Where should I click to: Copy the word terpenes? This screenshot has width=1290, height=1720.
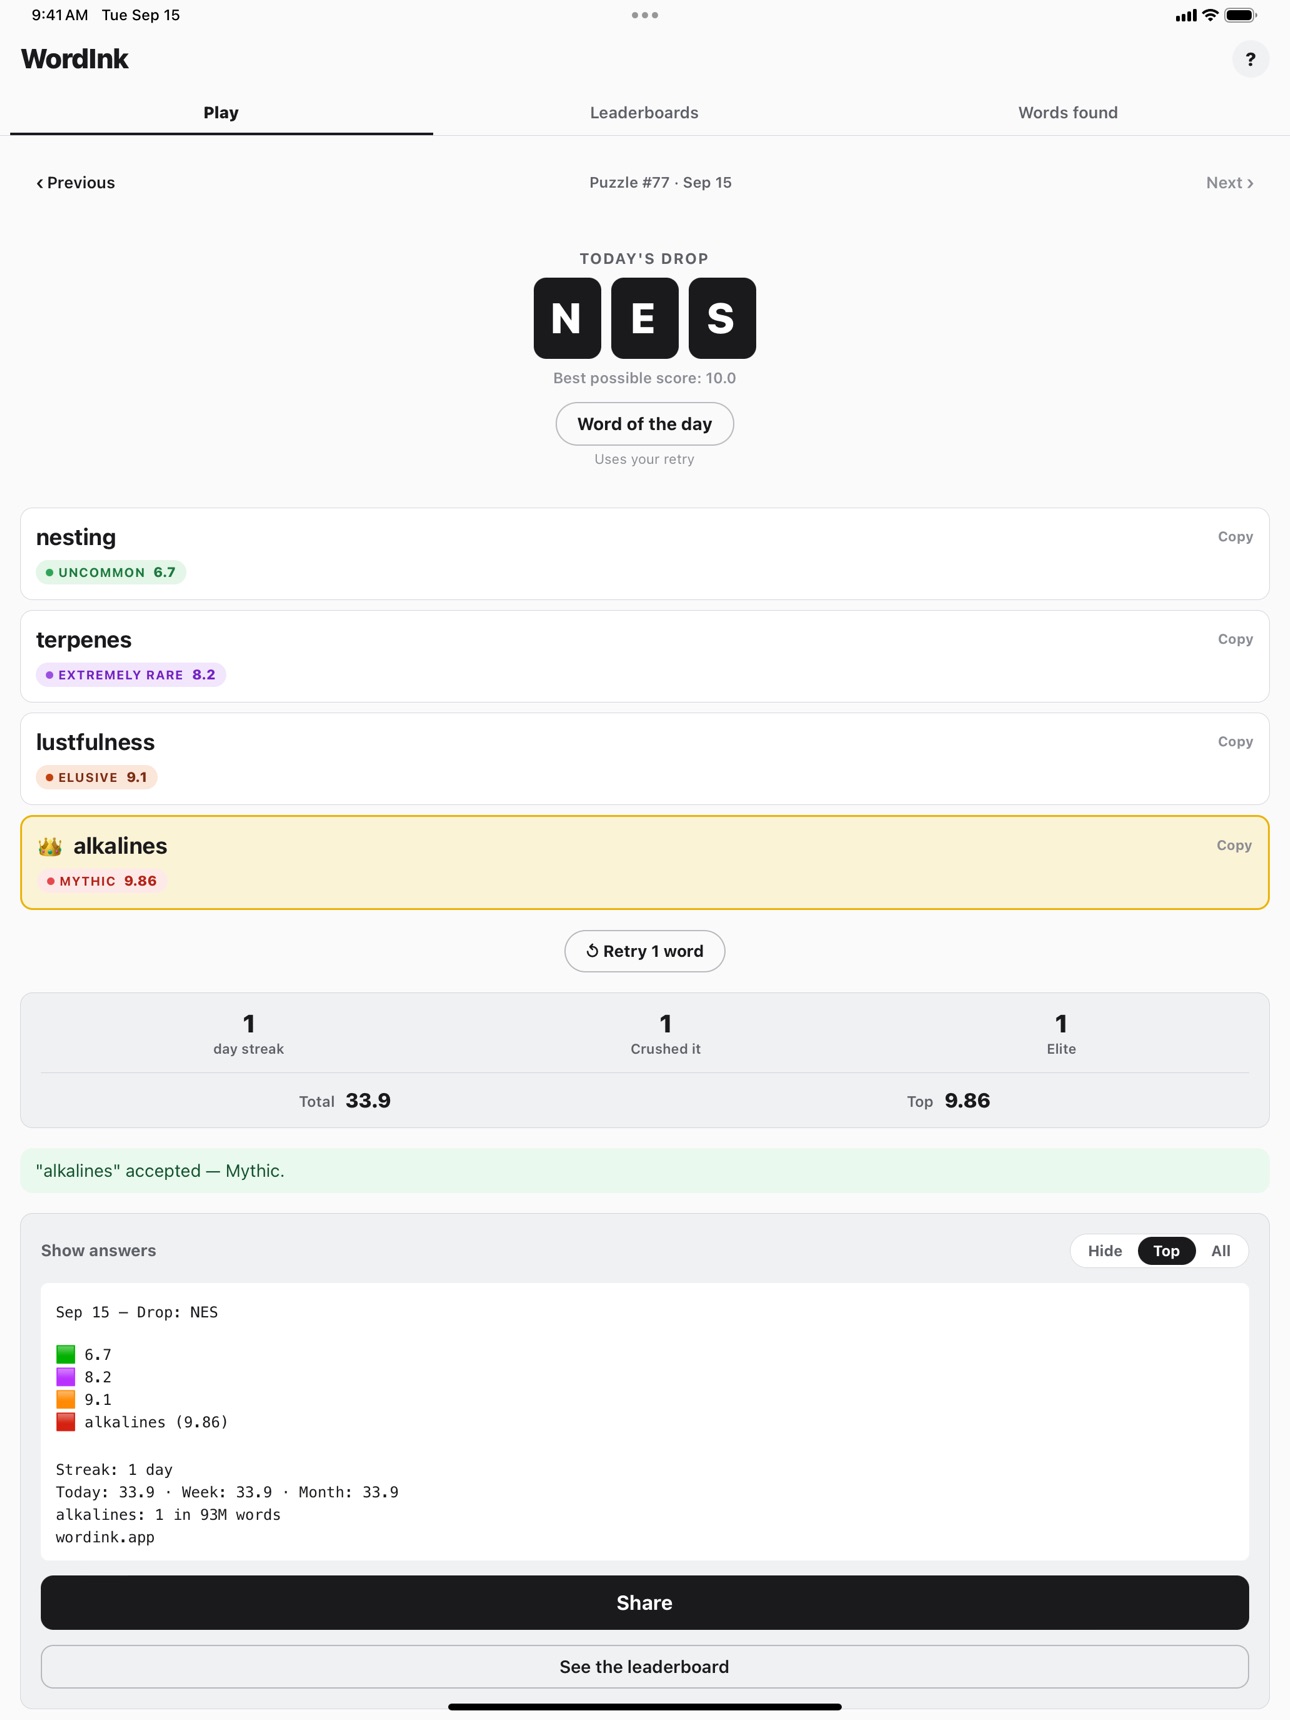coord(1235,639)
